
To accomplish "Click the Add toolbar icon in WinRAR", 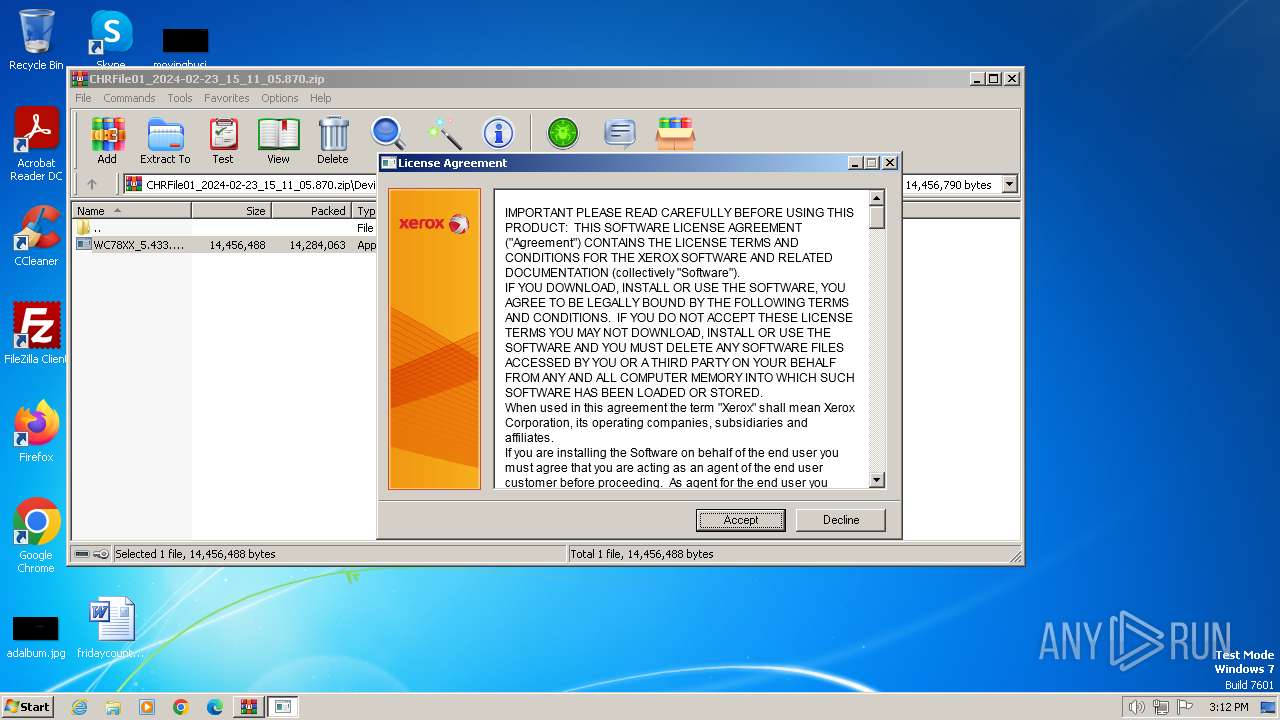I will pos(107,140).
